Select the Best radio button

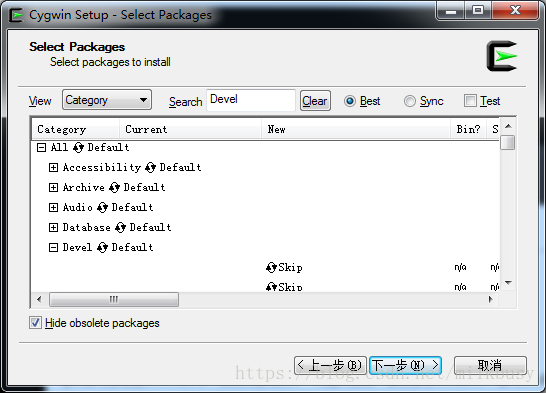click(x=350, y=101)
